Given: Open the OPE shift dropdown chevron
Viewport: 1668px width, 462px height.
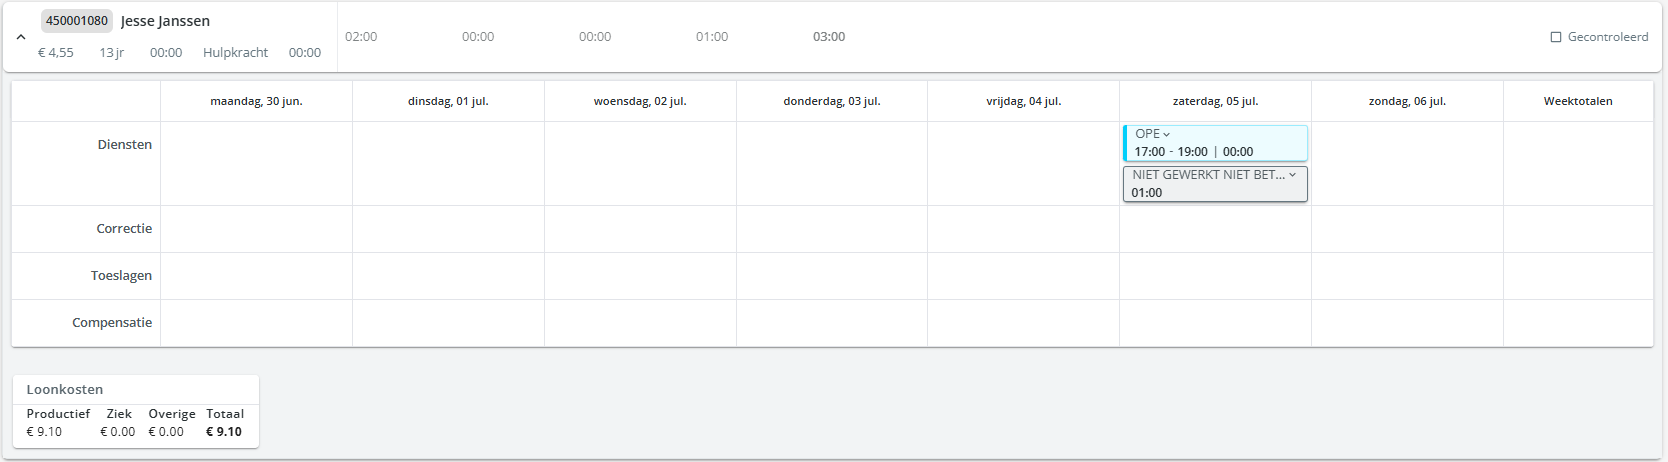Looking at the screenshot, I should pyautogui.click(x=1166, y=134).
